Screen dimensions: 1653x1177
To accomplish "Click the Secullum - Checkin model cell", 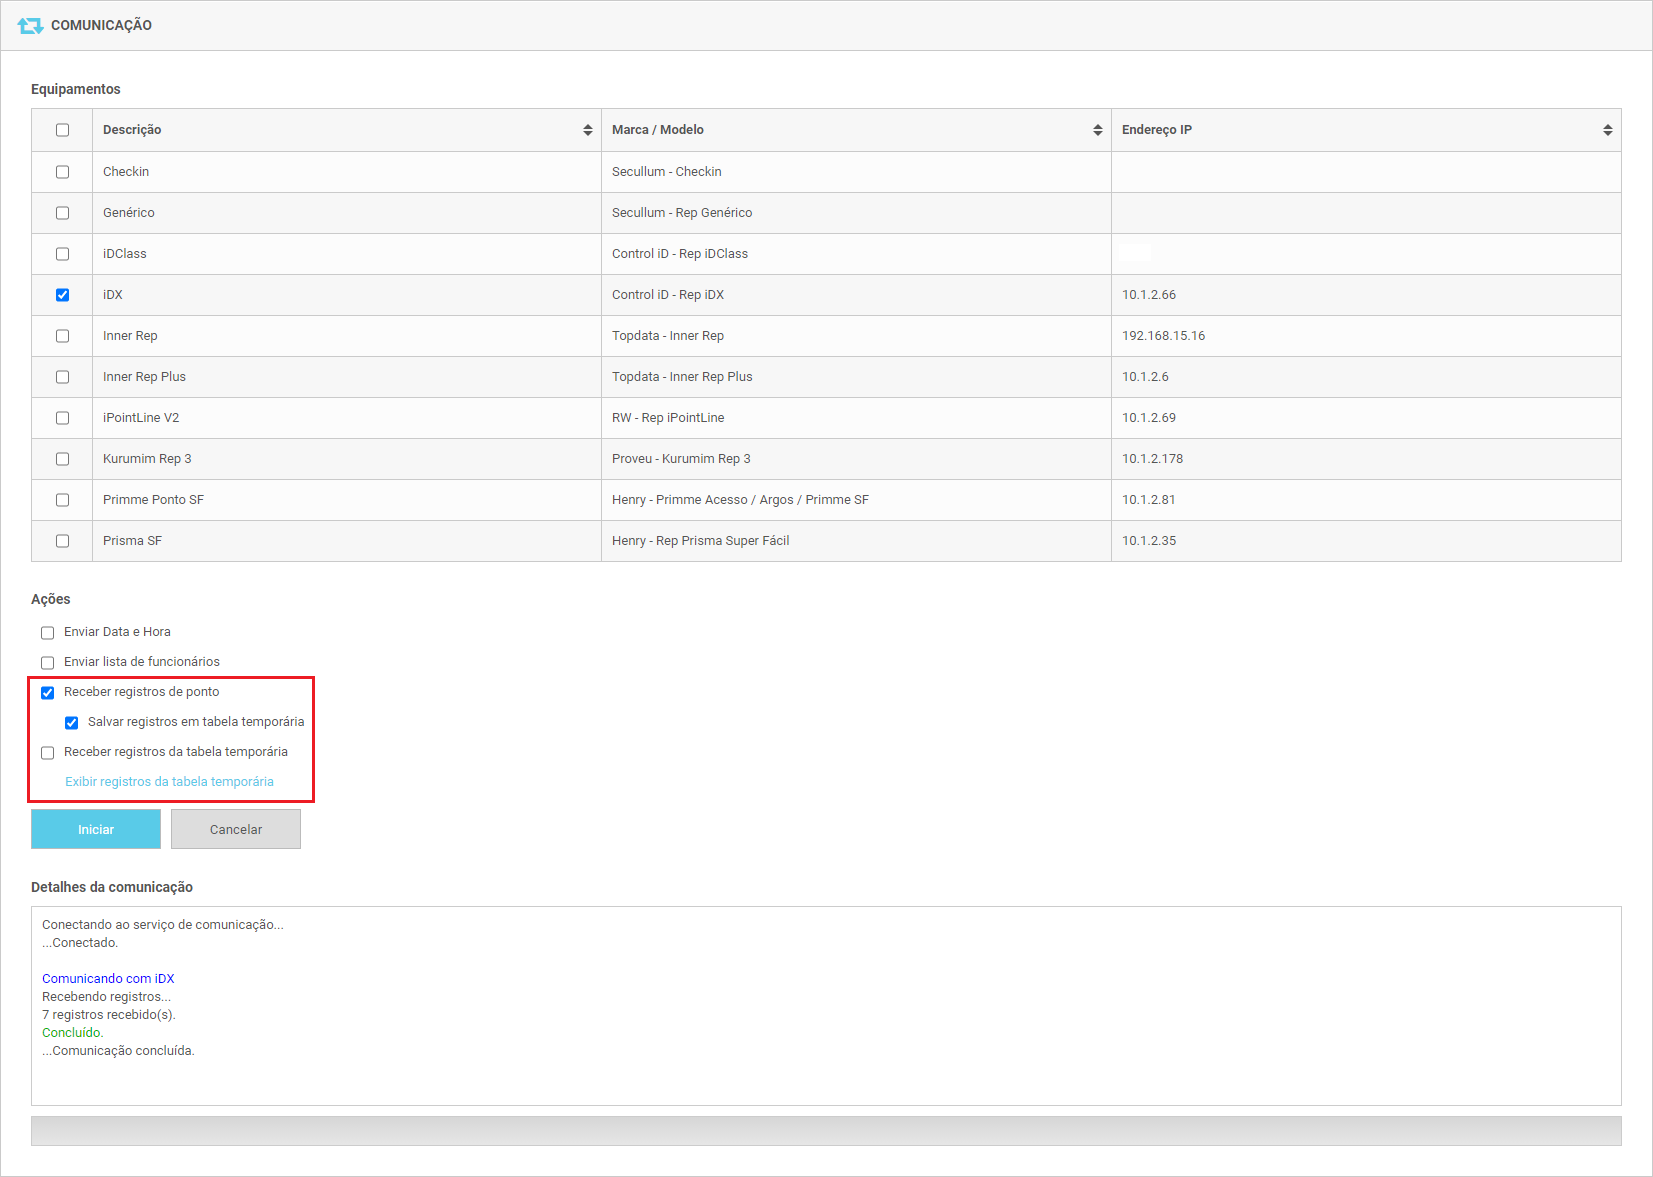I will click(856, 172).
